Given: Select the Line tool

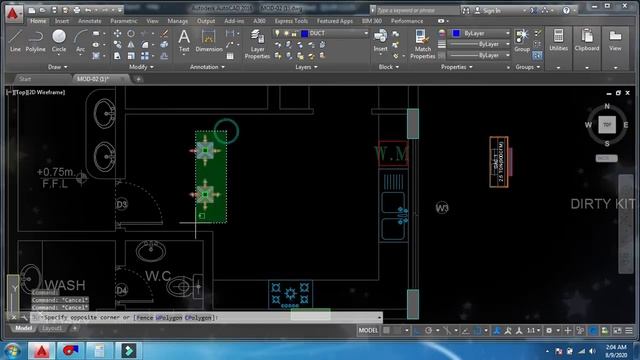Looking at the screenshot, I should [15, 41].
